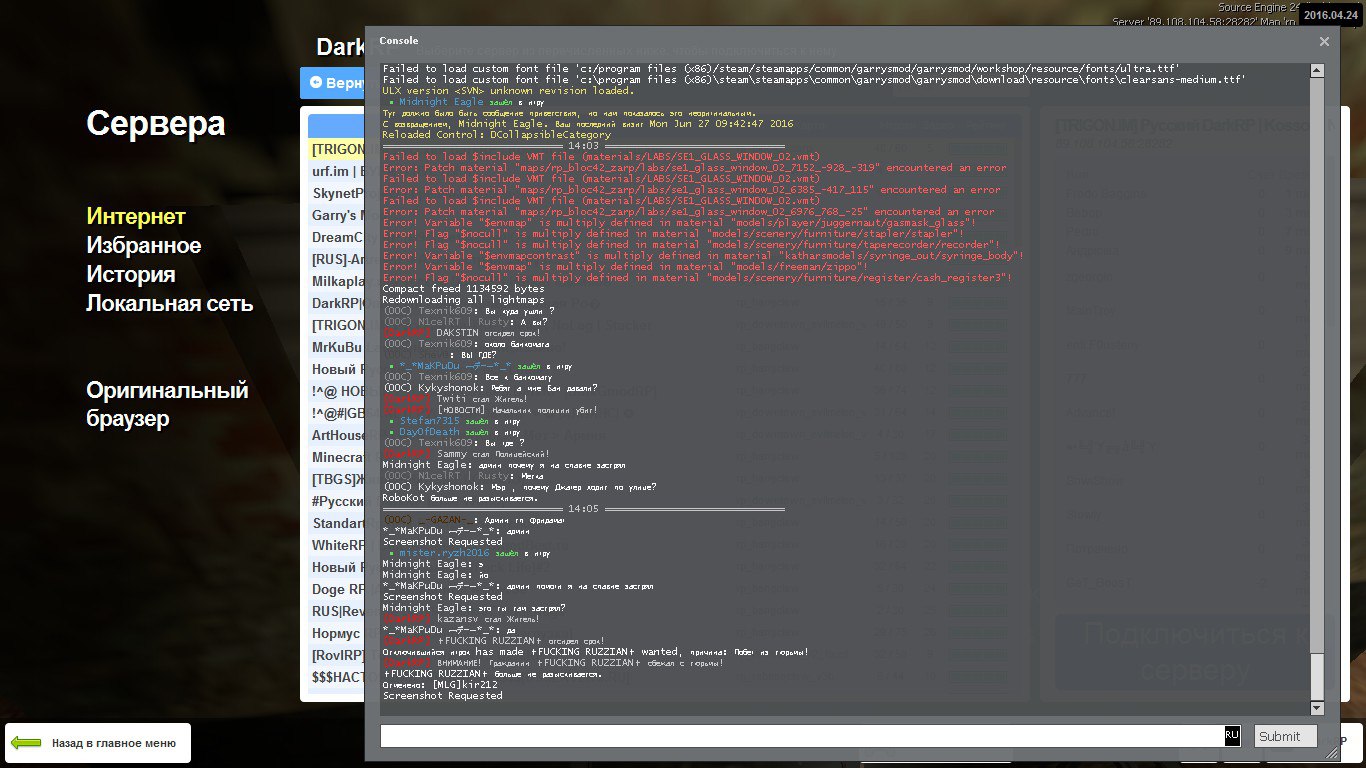Select the highlighted [TRIGON server row
Screen dimensions: 1366x768
(336, 149)
